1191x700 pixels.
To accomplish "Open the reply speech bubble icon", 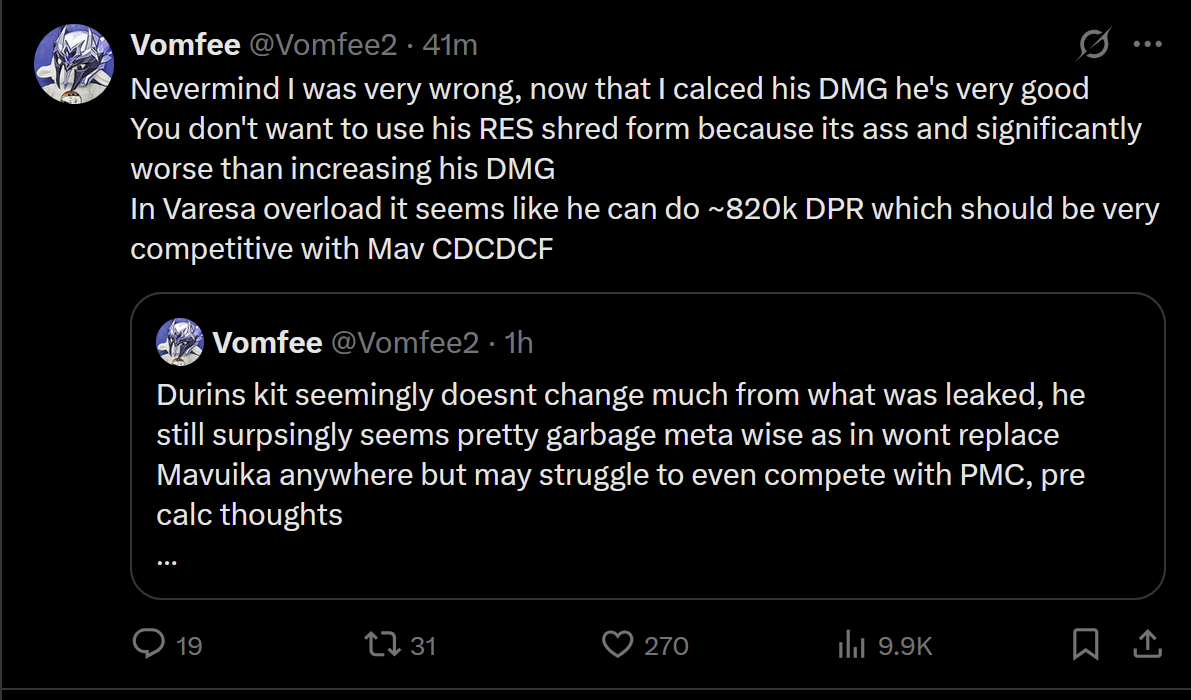I will (148, 644).
